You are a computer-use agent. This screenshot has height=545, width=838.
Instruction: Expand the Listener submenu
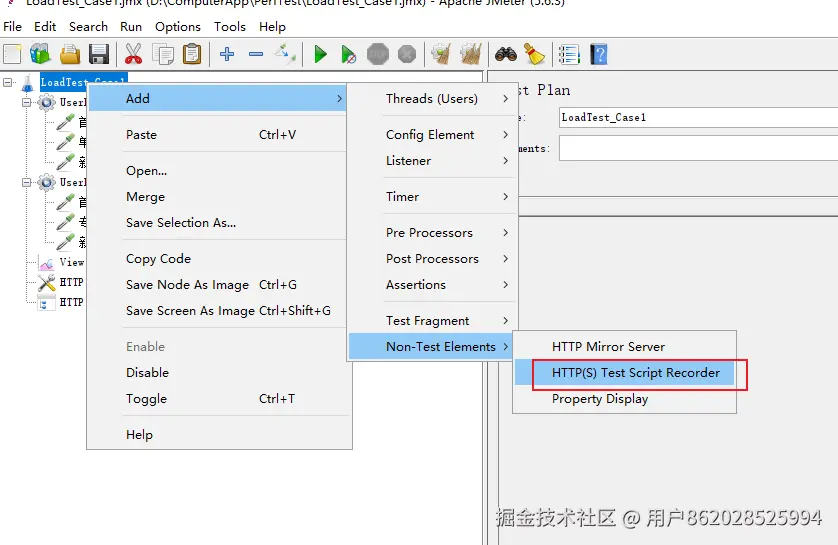coord(433,161)
